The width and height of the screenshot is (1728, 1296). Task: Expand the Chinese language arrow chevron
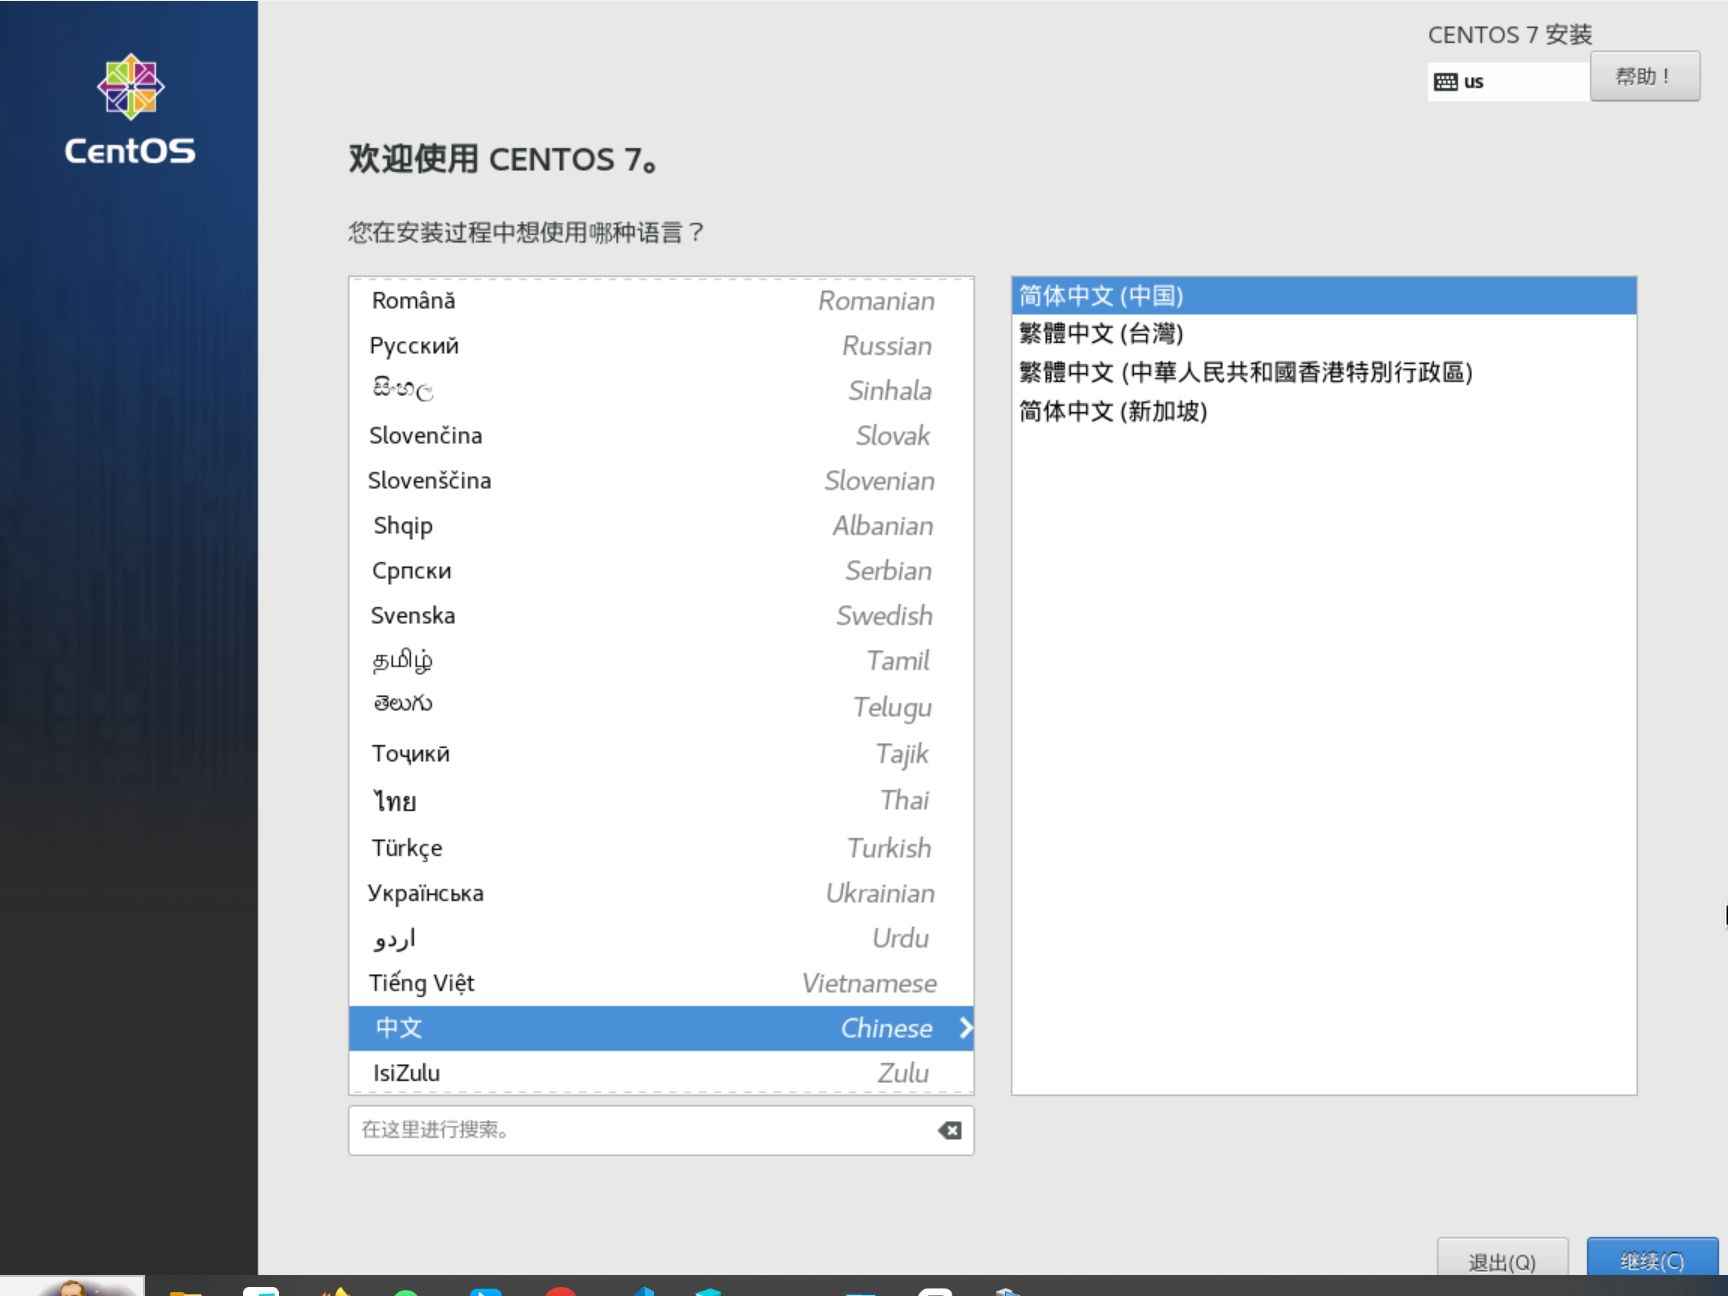tap(965, 1028)
